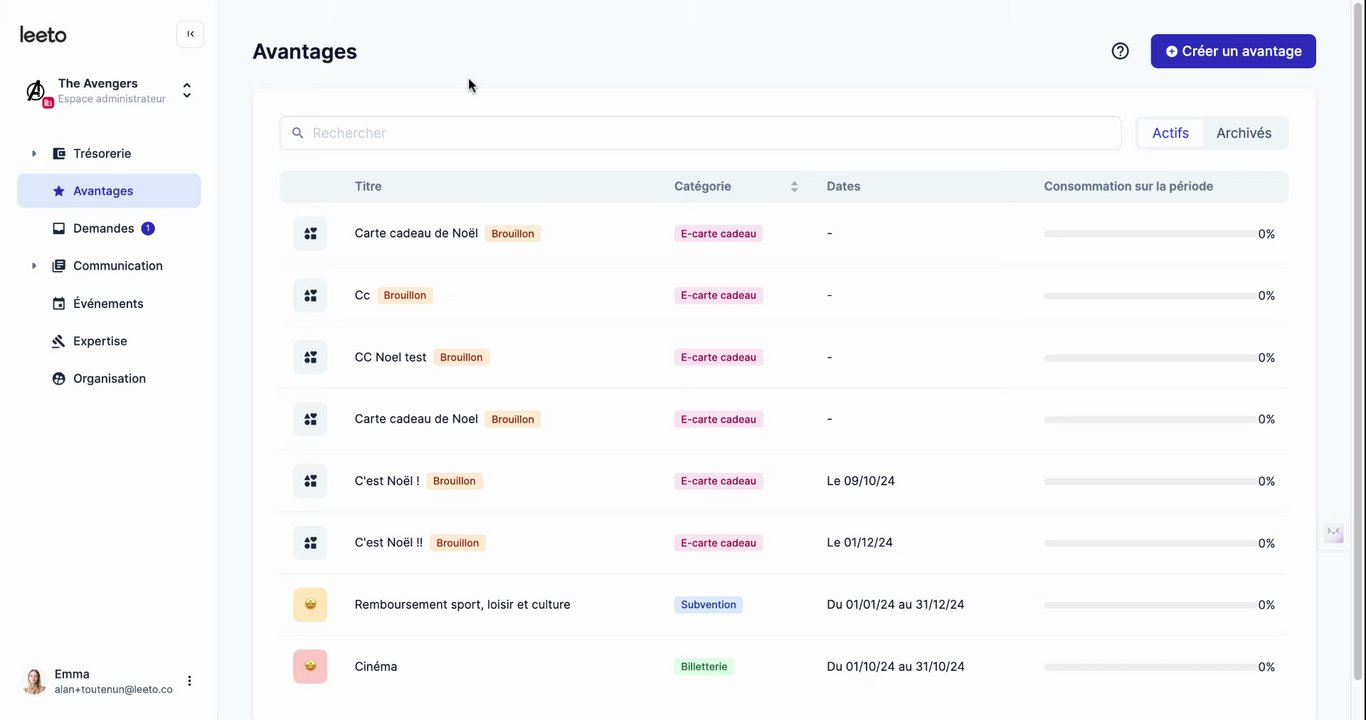Open Emma's account three-dot menu
The height and width of the screenshot is (720, 1366).
tap(189, 681)
